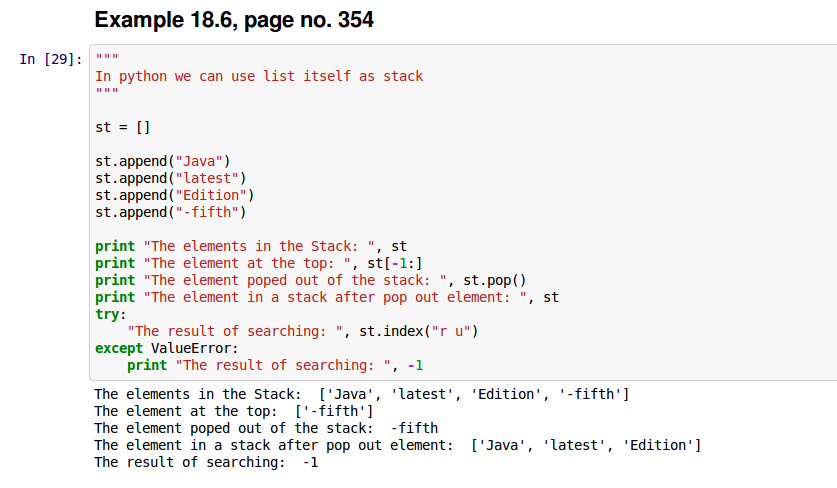Click the green "try" keyword
The height and width of the screenshot is (488, 837).
pos(106,314)
